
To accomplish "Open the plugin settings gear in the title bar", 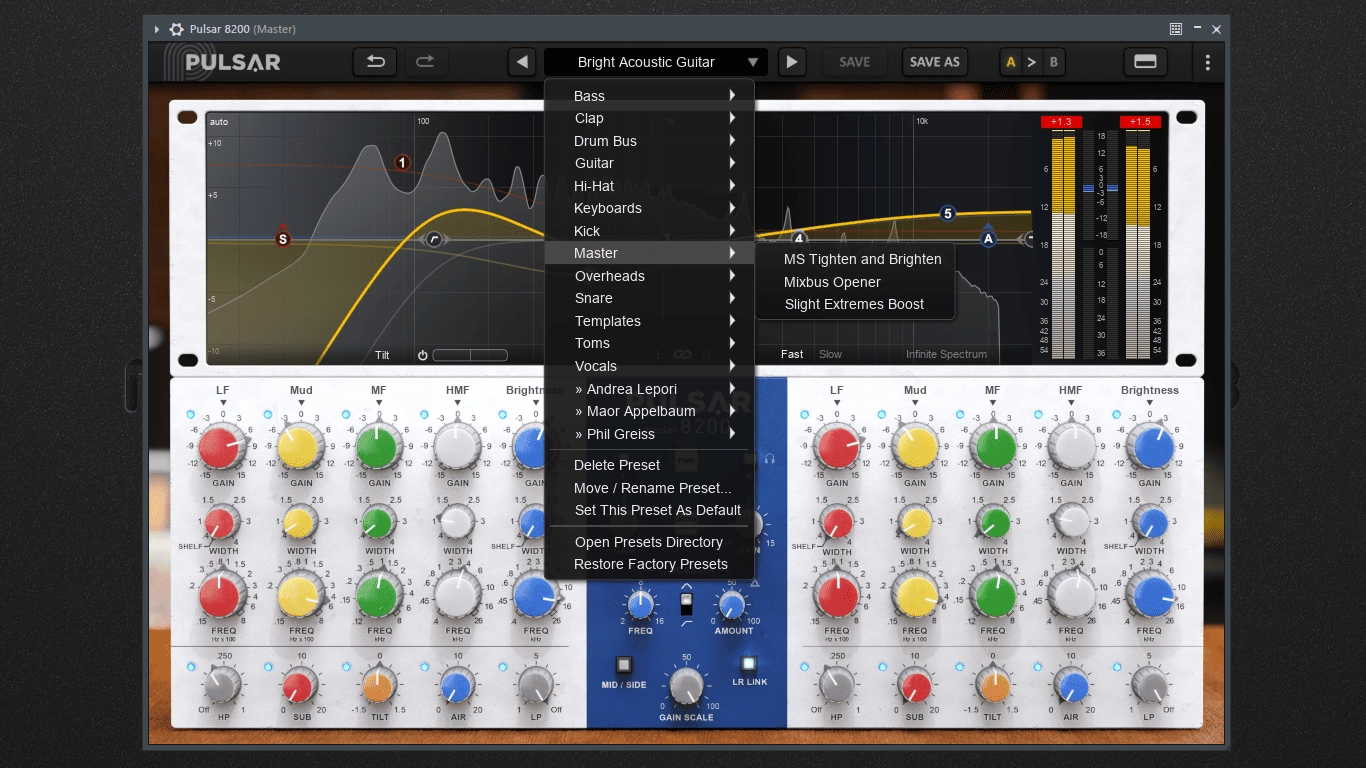I will [176, 29].
